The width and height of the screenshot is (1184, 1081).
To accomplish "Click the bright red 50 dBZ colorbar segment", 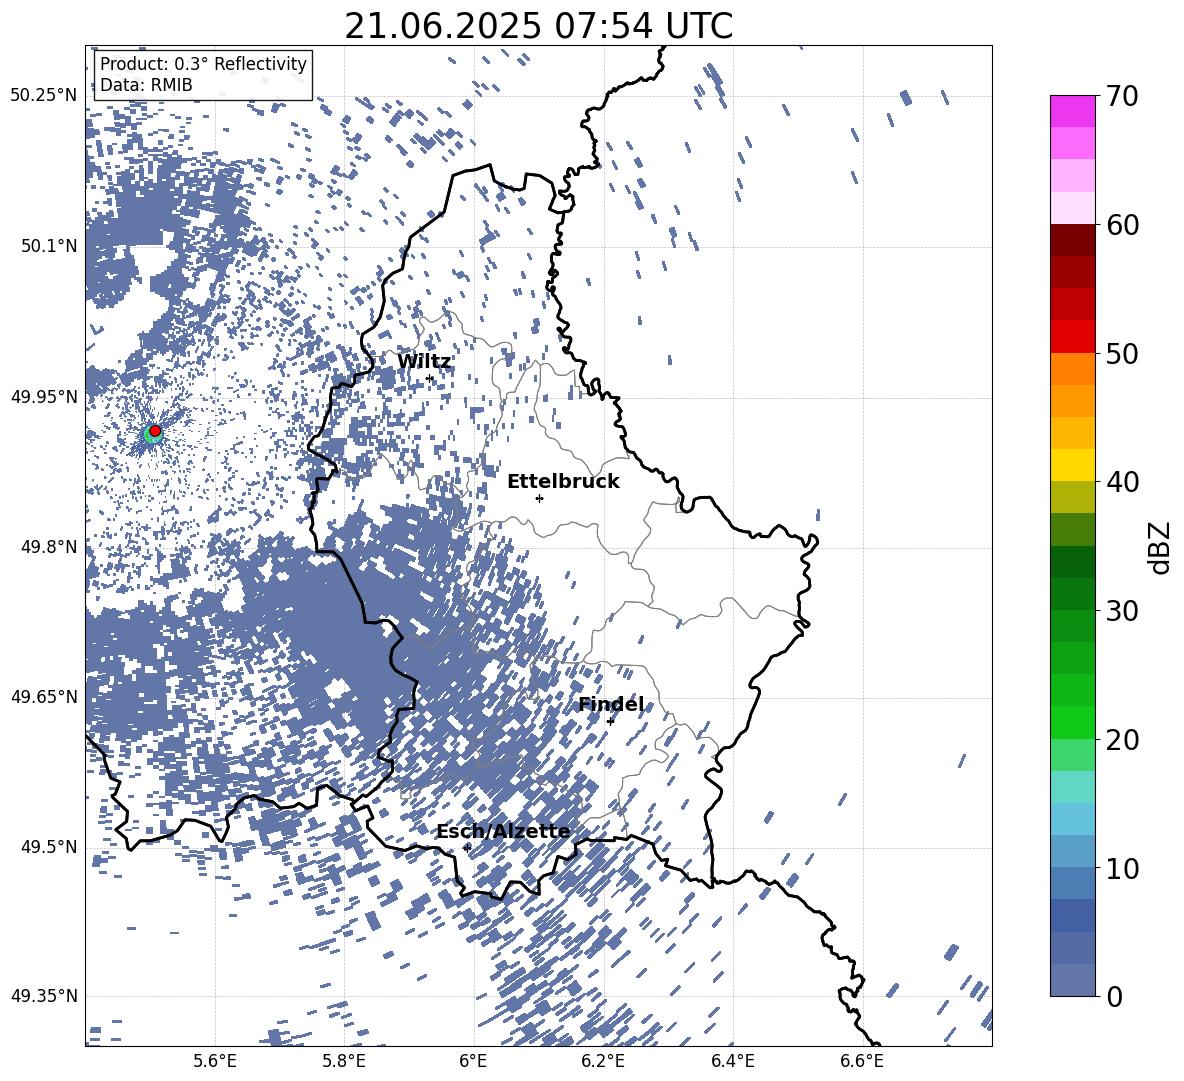I will (1072, 337).
